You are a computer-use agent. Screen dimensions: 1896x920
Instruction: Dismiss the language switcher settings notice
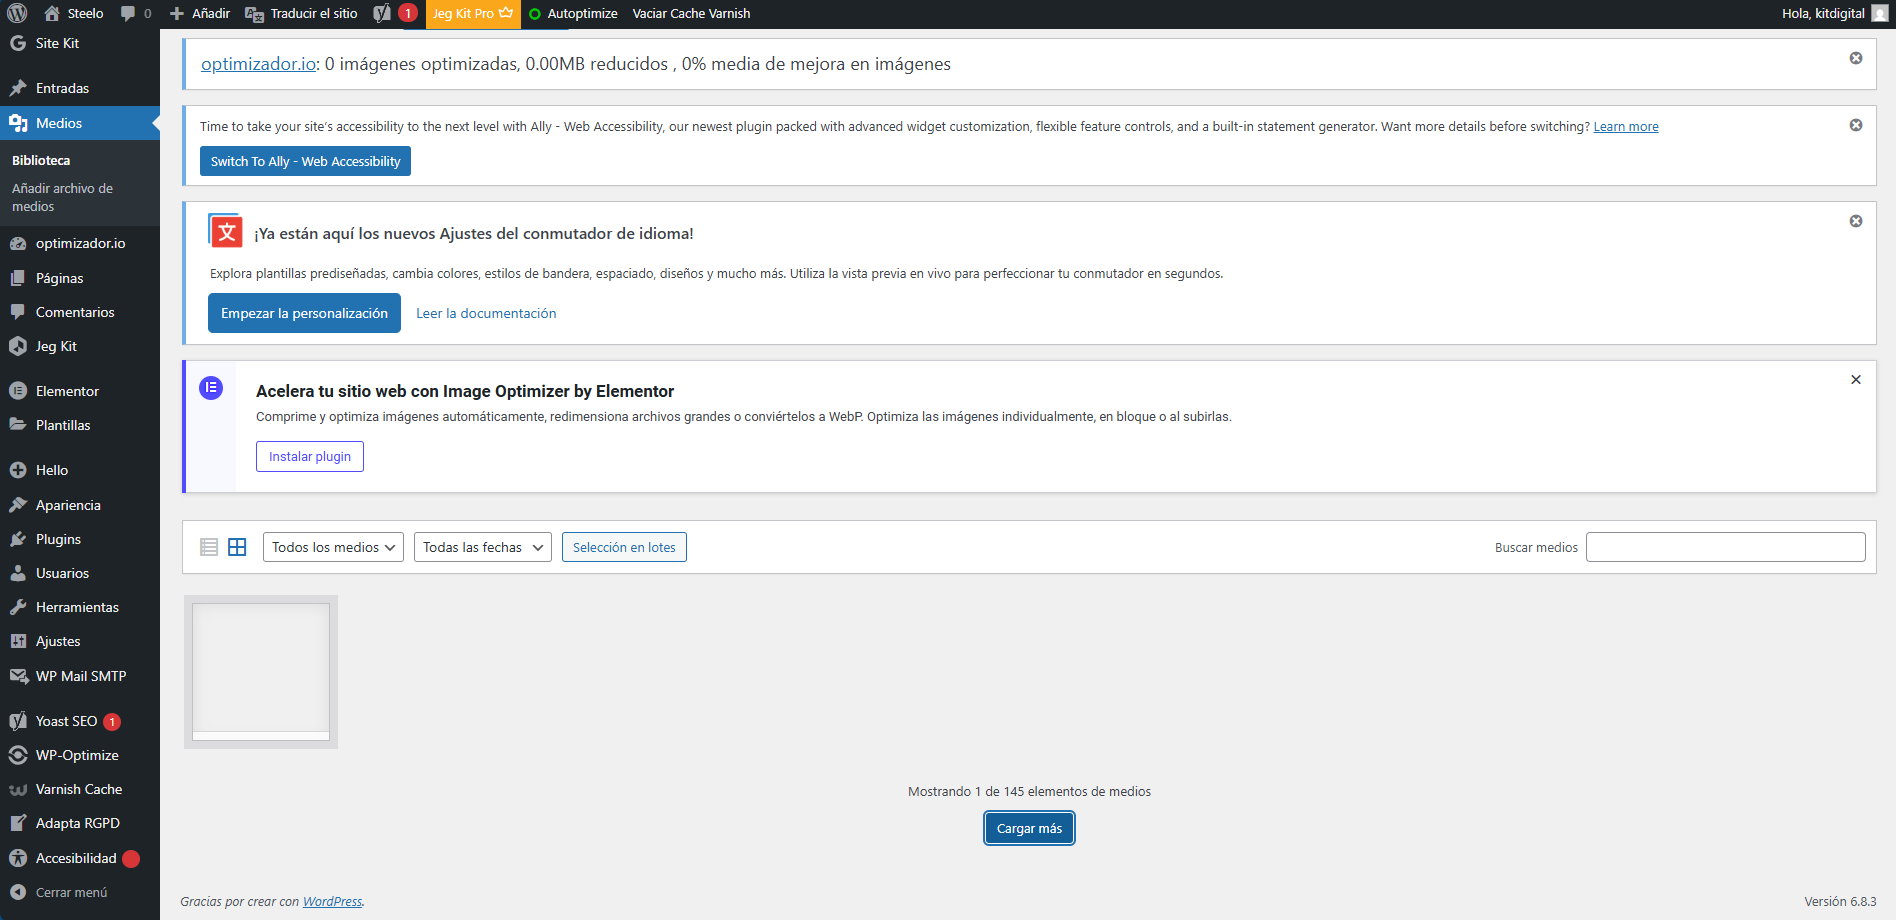pyautogui.click(x=1855, y=221)
